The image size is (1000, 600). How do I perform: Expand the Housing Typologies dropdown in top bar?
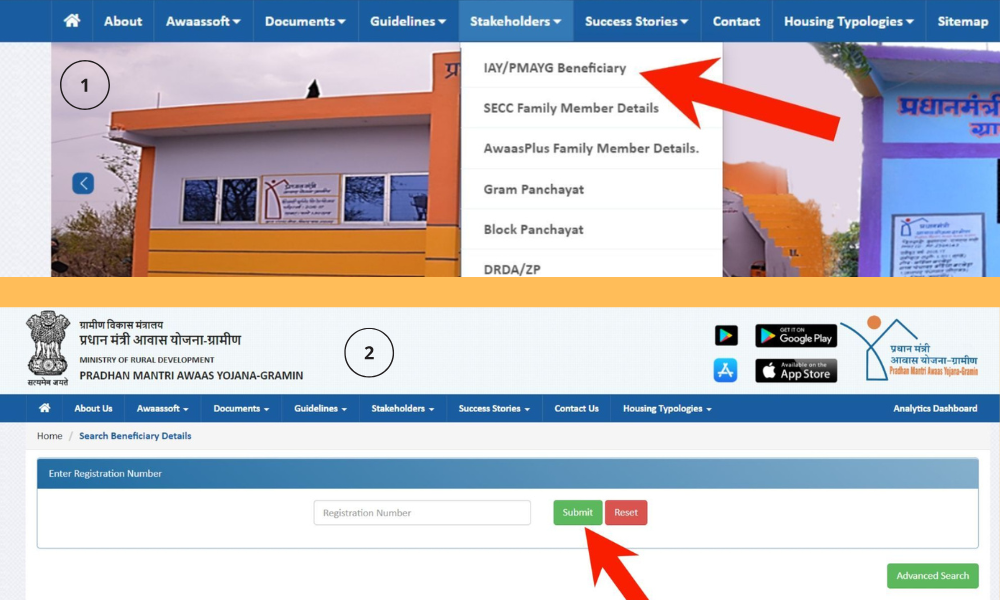click(x=849, y=21)
